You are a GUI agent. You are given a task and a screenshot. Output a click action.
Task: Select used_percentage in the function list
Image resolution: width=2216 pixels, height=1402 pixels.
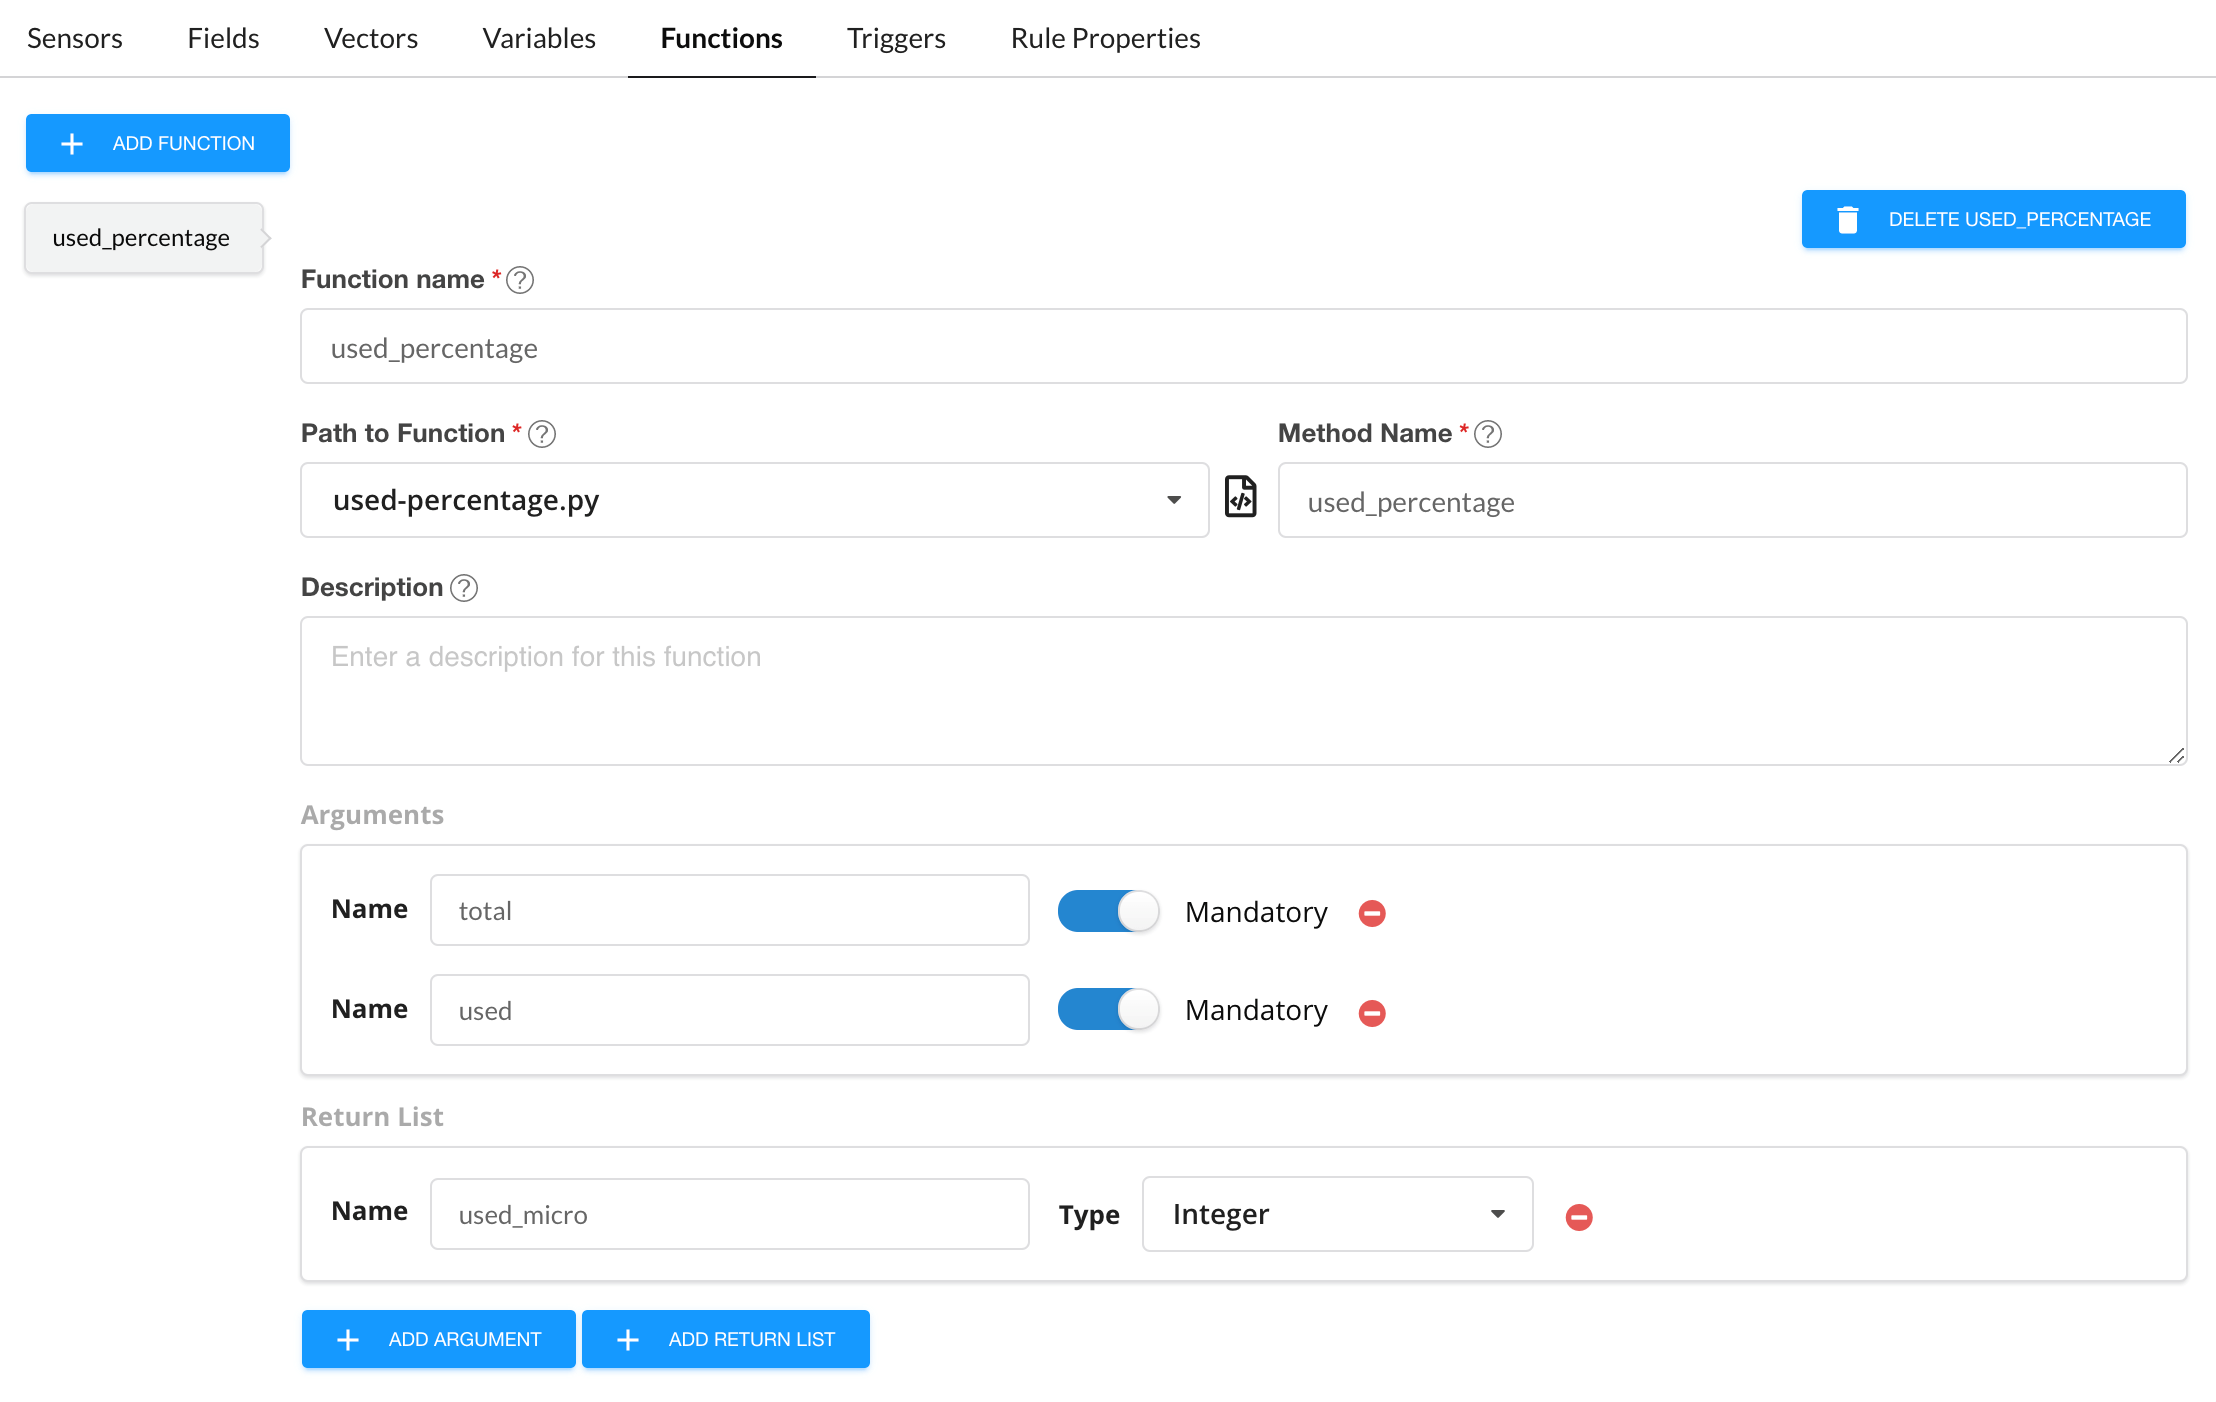pos(143,238)
